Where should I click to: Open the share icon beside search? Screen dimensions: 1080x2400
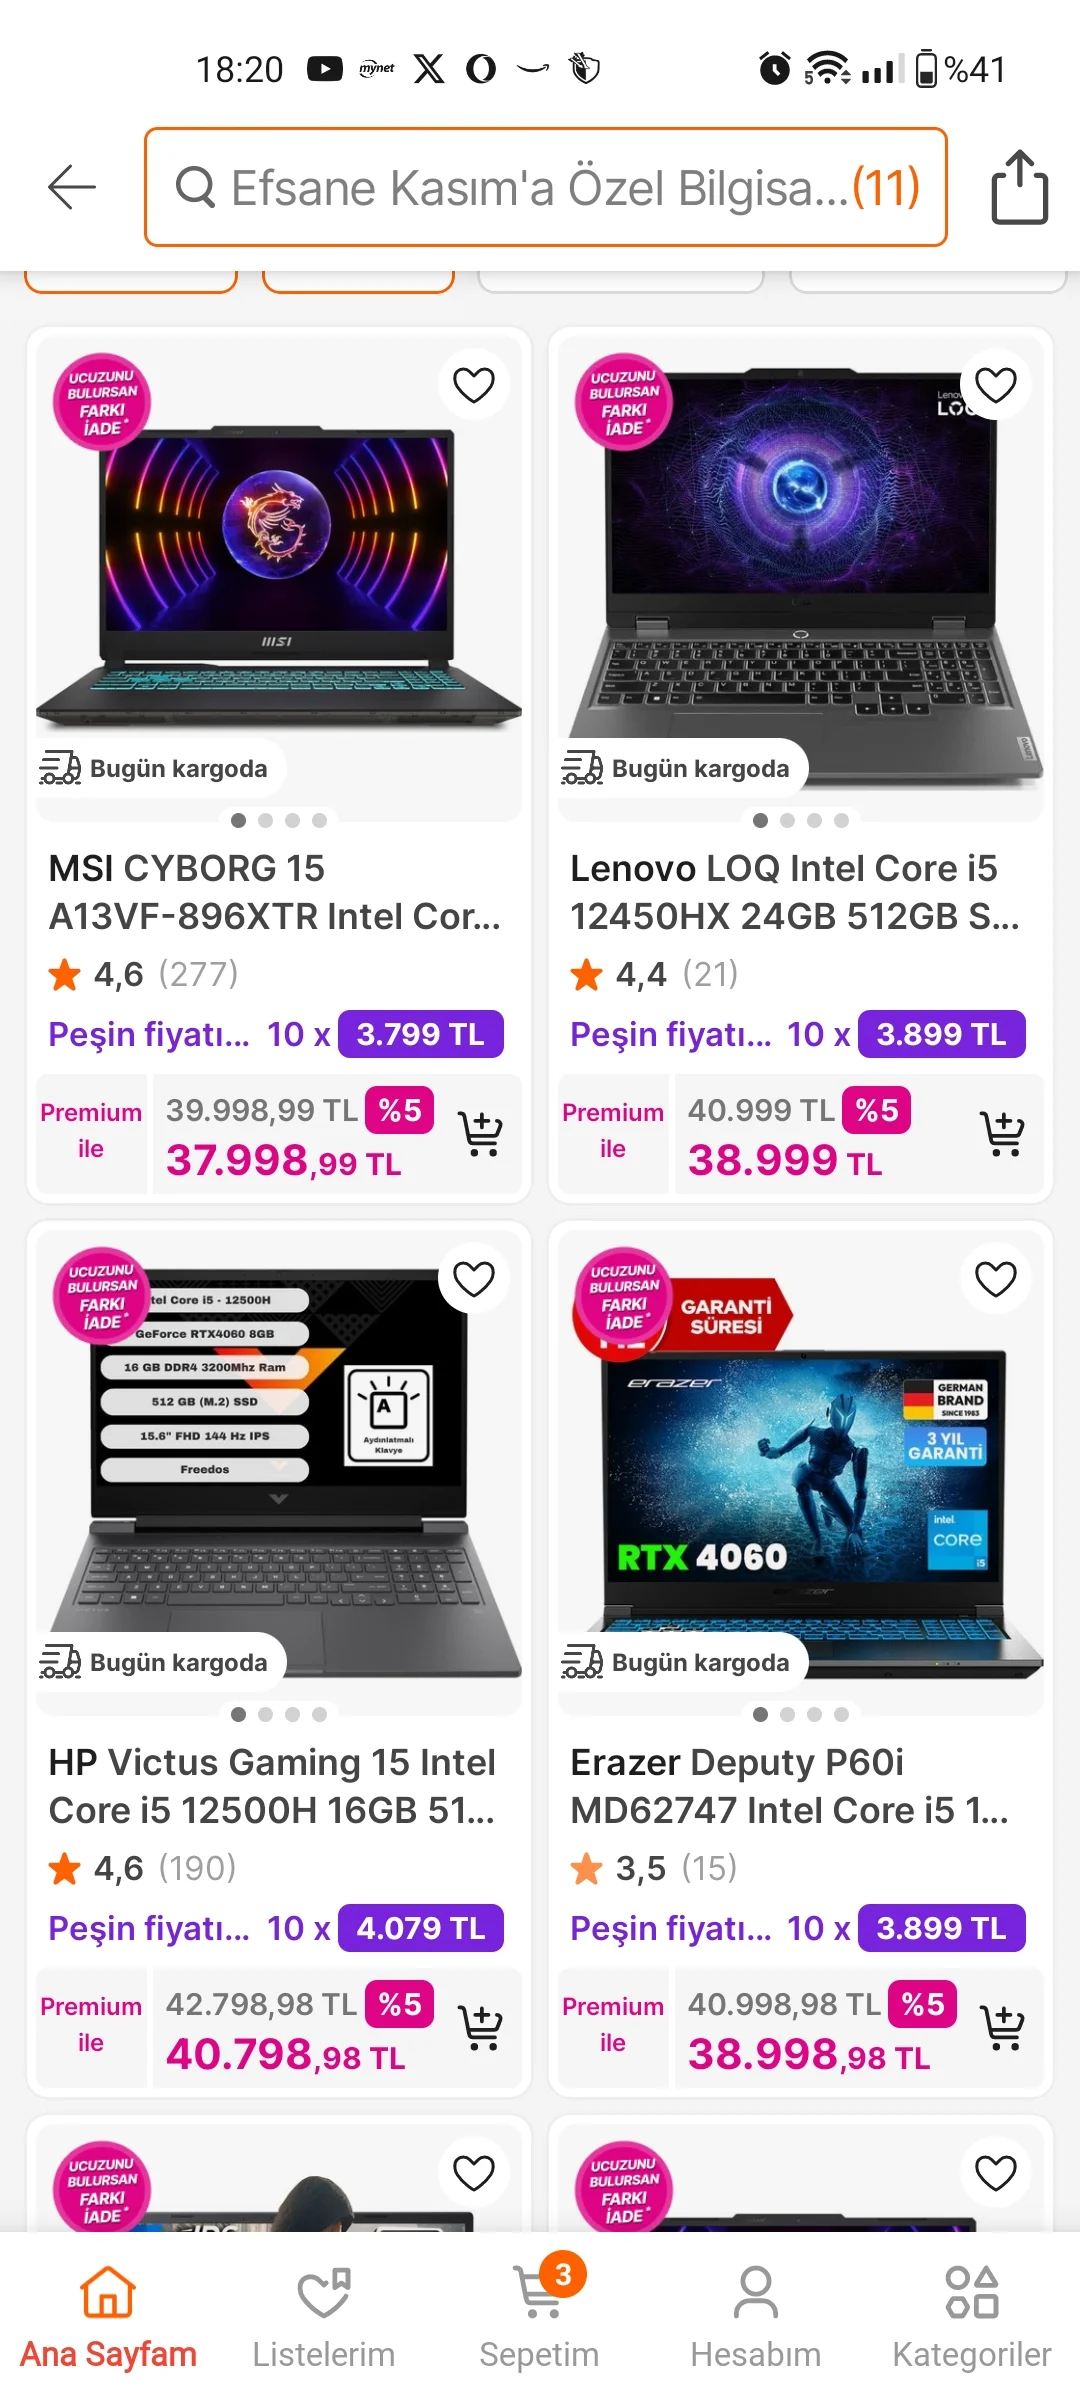coord(1019,187)
